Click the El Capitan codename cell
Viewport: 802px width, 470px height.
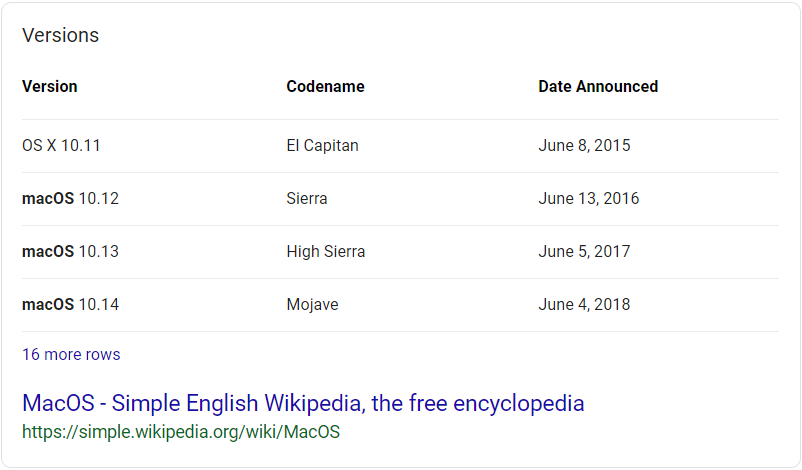[322, 146]
